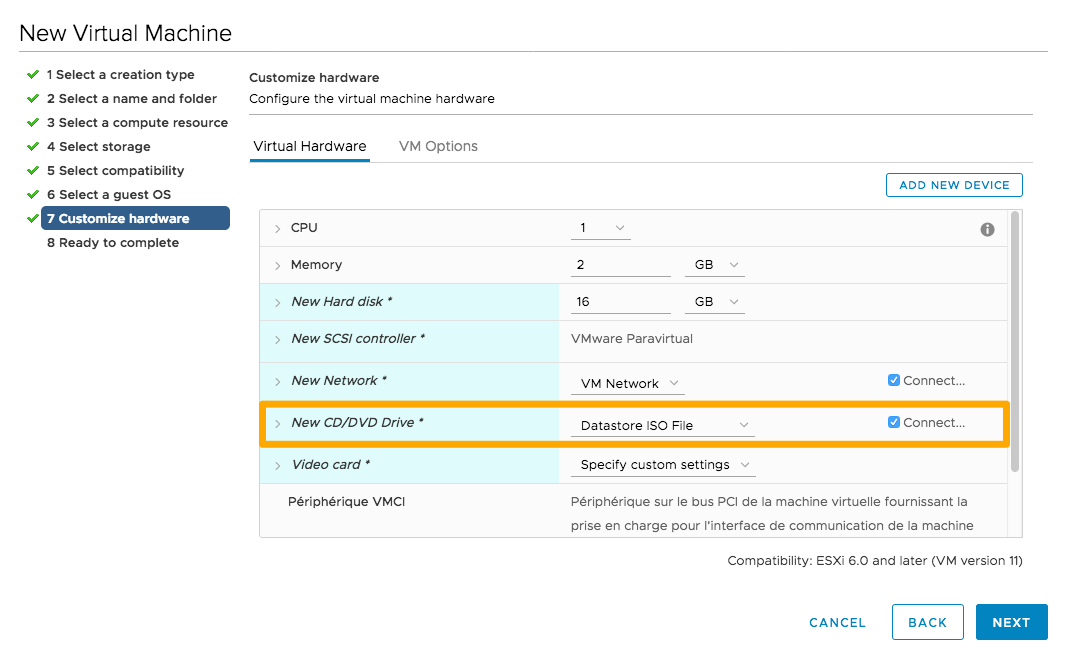Toggle Connect checkbox for CD/DVD Drive

click(894, 422)
